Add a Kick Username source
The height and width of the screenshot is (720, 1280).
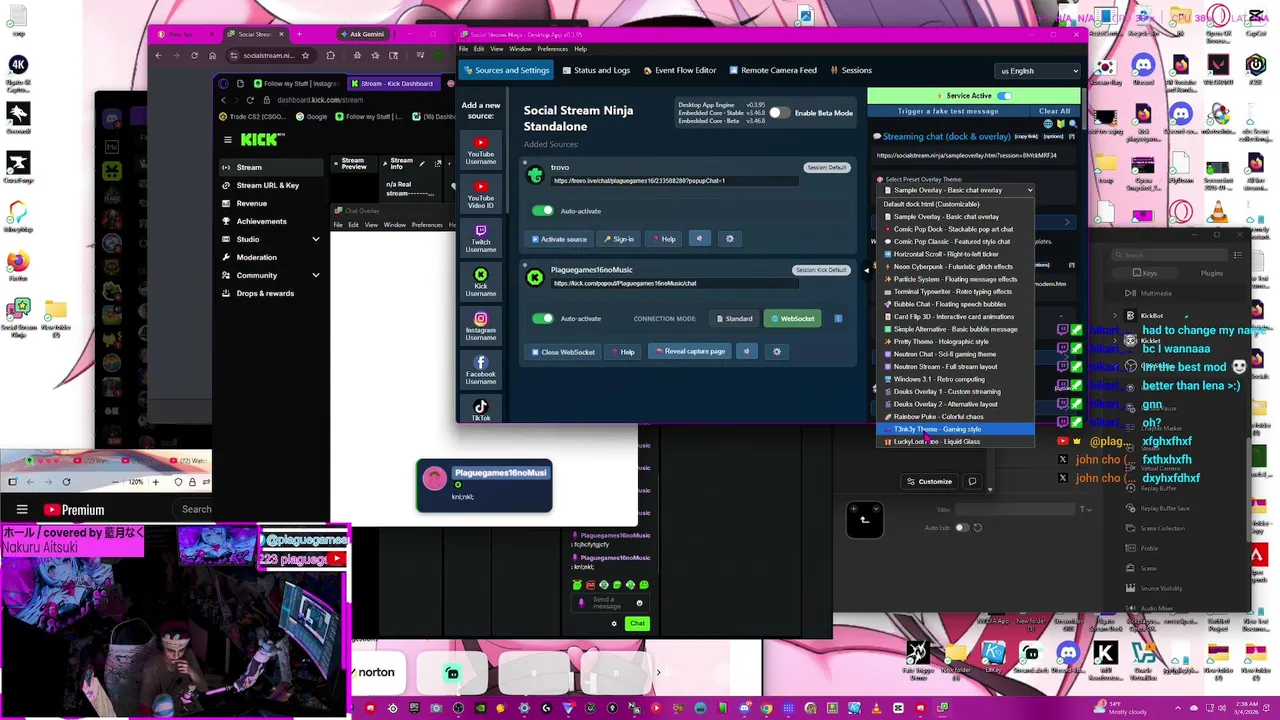coord(480,282)
